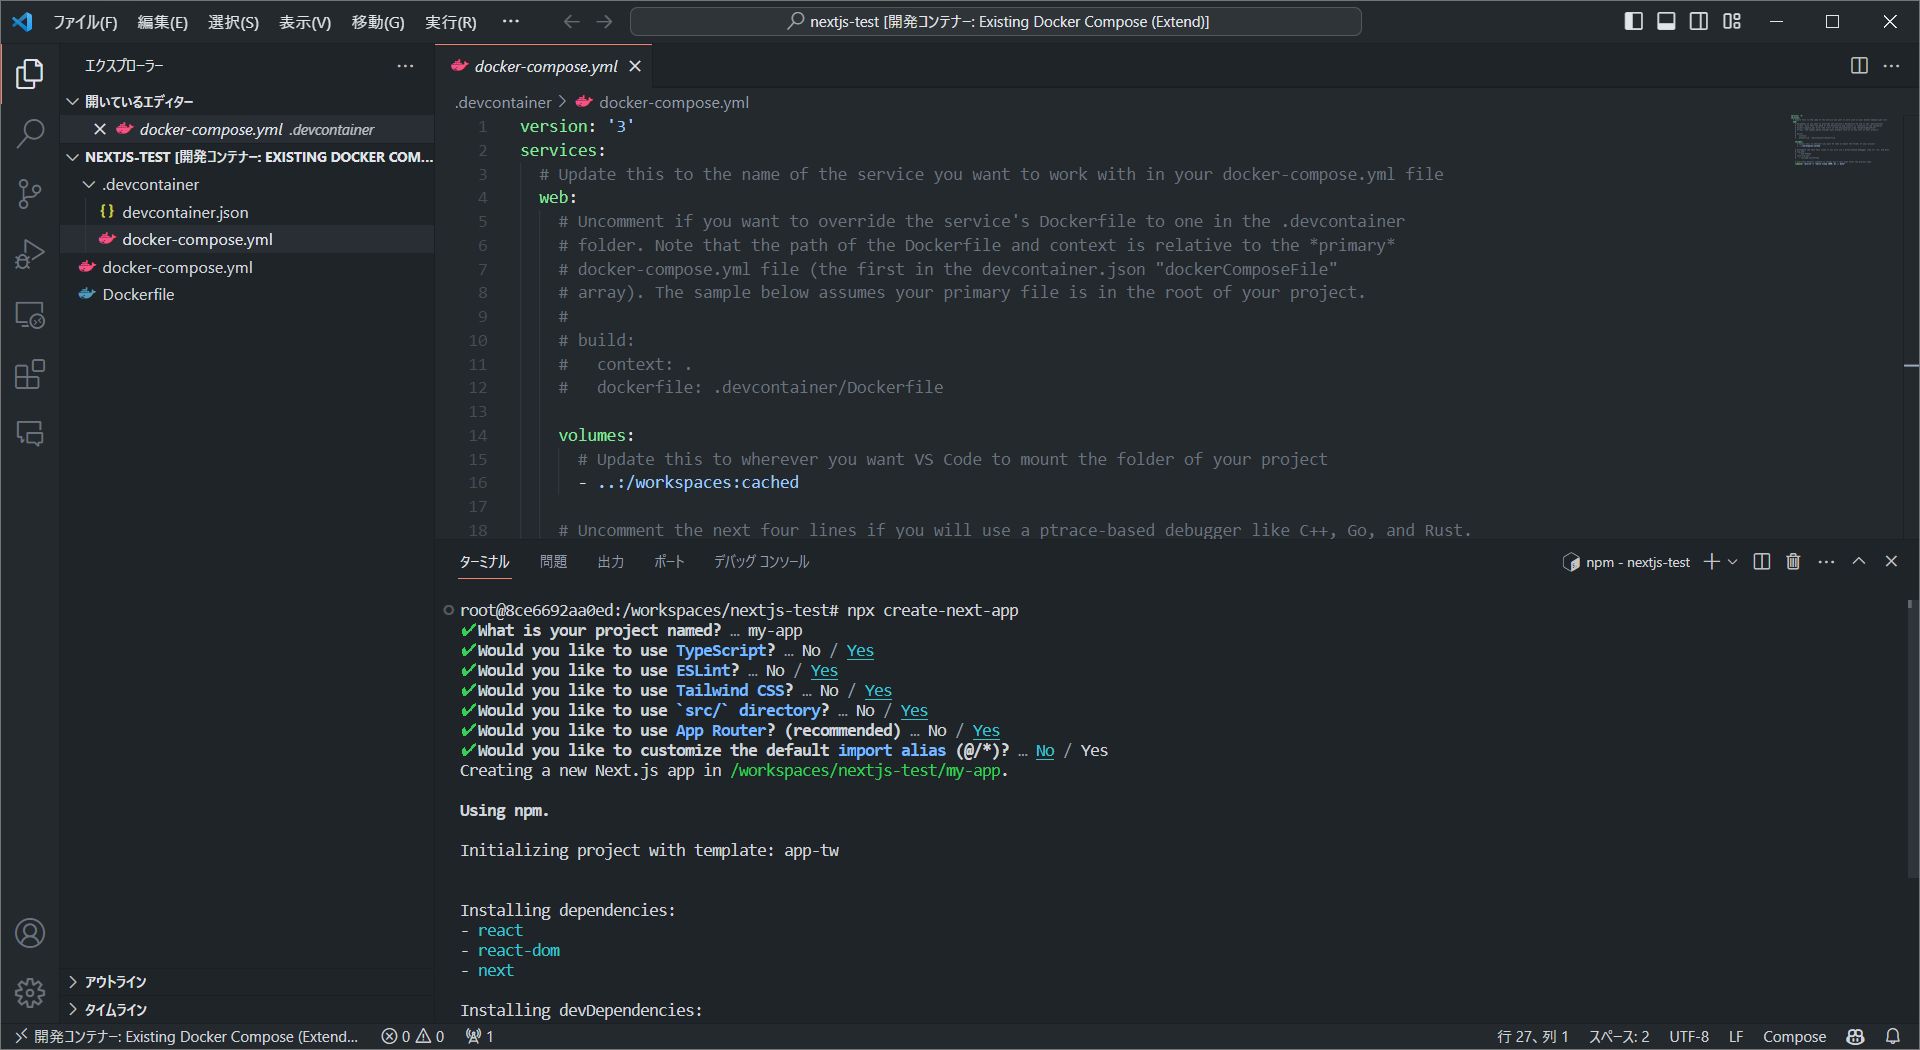Change LF end of line sequence
This screenshot has width=1920, height=1050.
(x=1736, y=1037)
